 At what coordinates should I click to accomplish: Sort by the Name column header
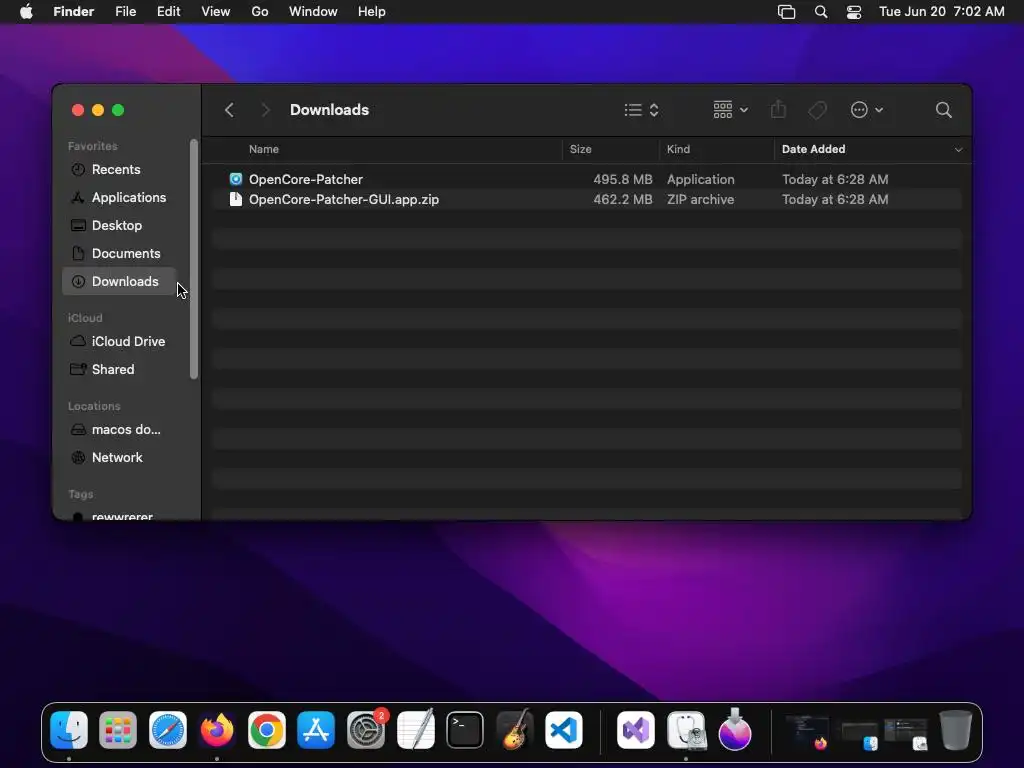tap(263, 149)
